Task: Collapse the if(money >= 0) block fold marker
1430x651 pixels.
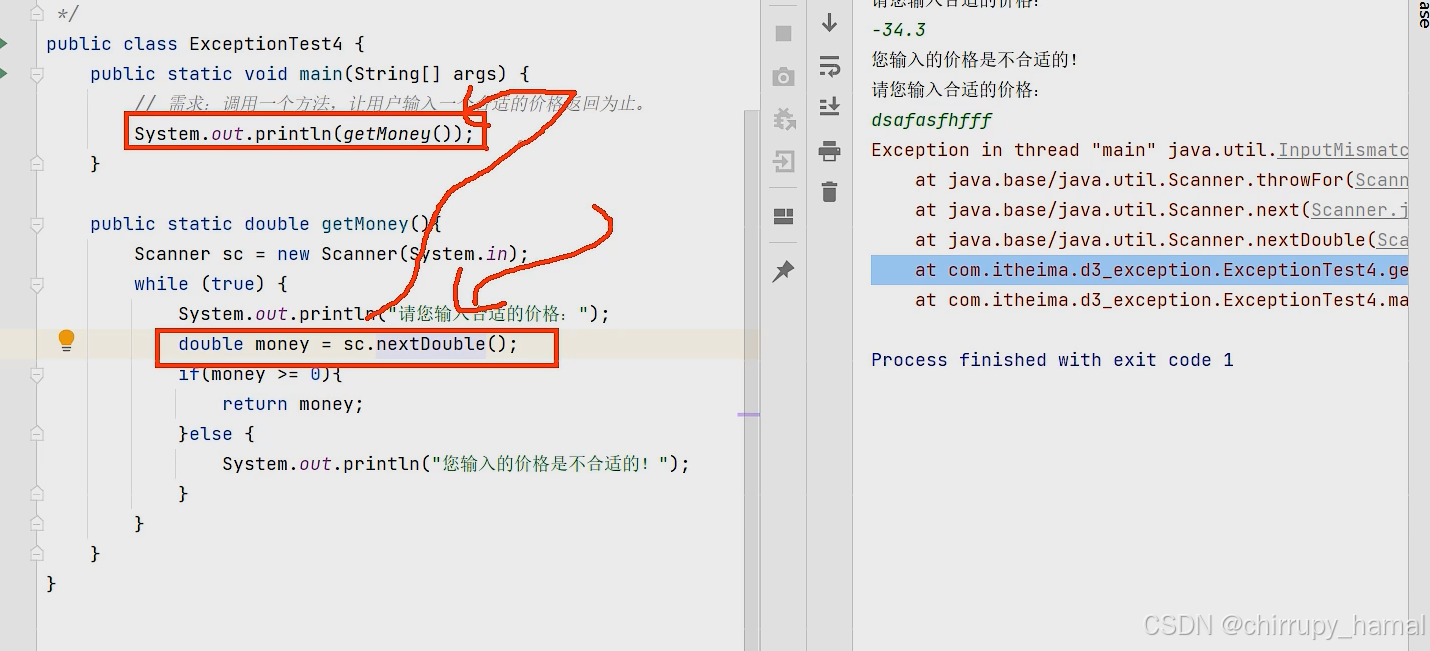Action: (x=37, y=375)
